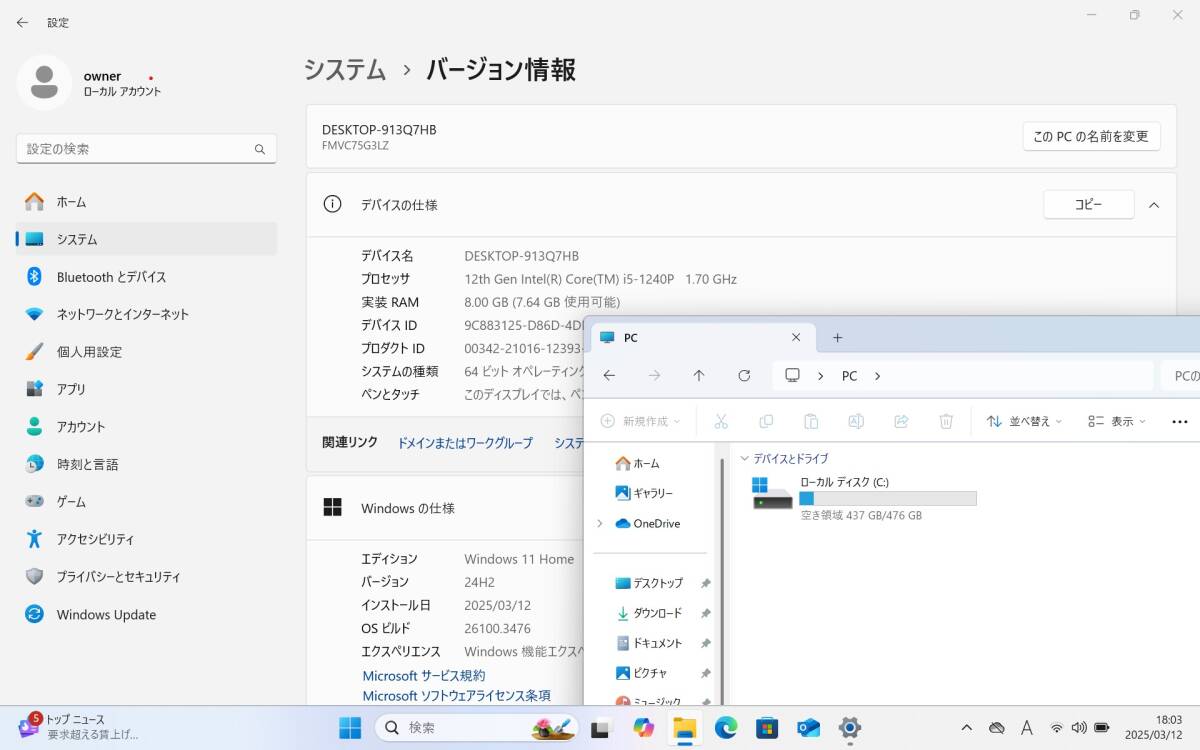
Task: Click the アクセシビリティ person icon
Action: (x=35, y=539)
